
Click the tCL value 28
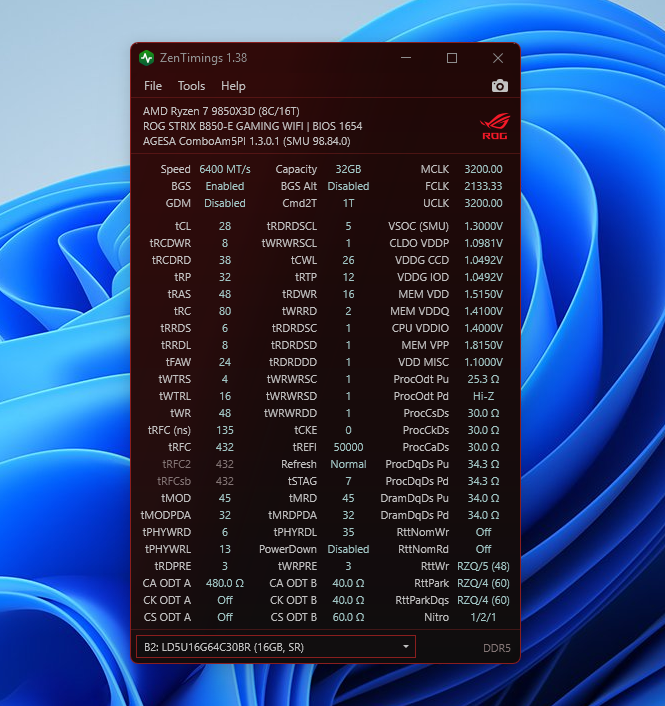(225, 226)
